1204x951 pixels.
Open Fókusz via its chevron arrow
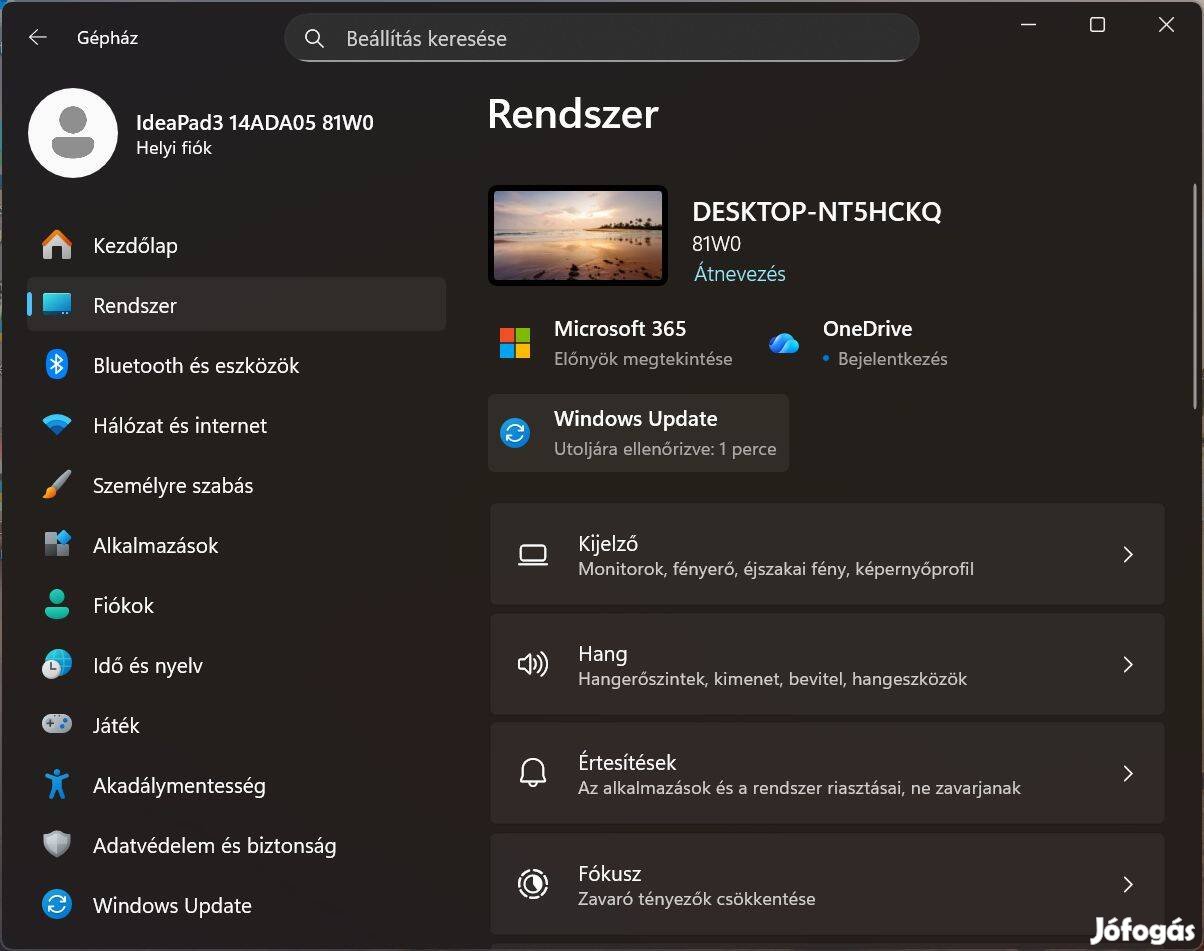tap(1128, 884)
